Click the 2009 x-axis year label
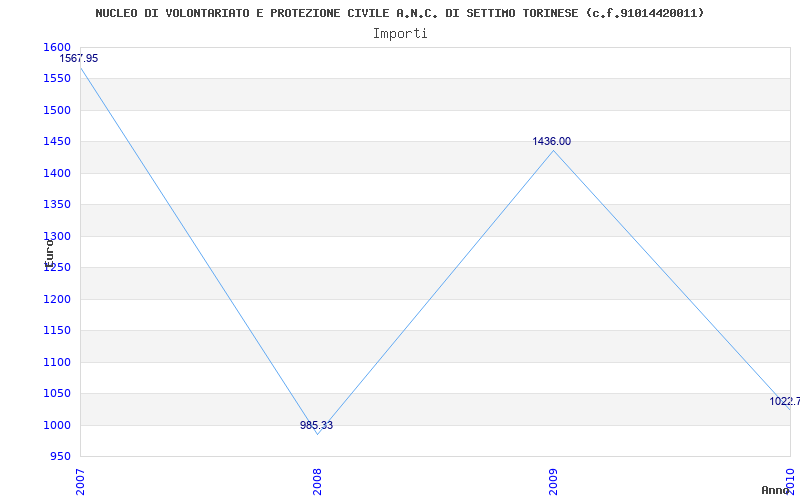This screenshot has height=500, width=800. click(x=553, y=480)
